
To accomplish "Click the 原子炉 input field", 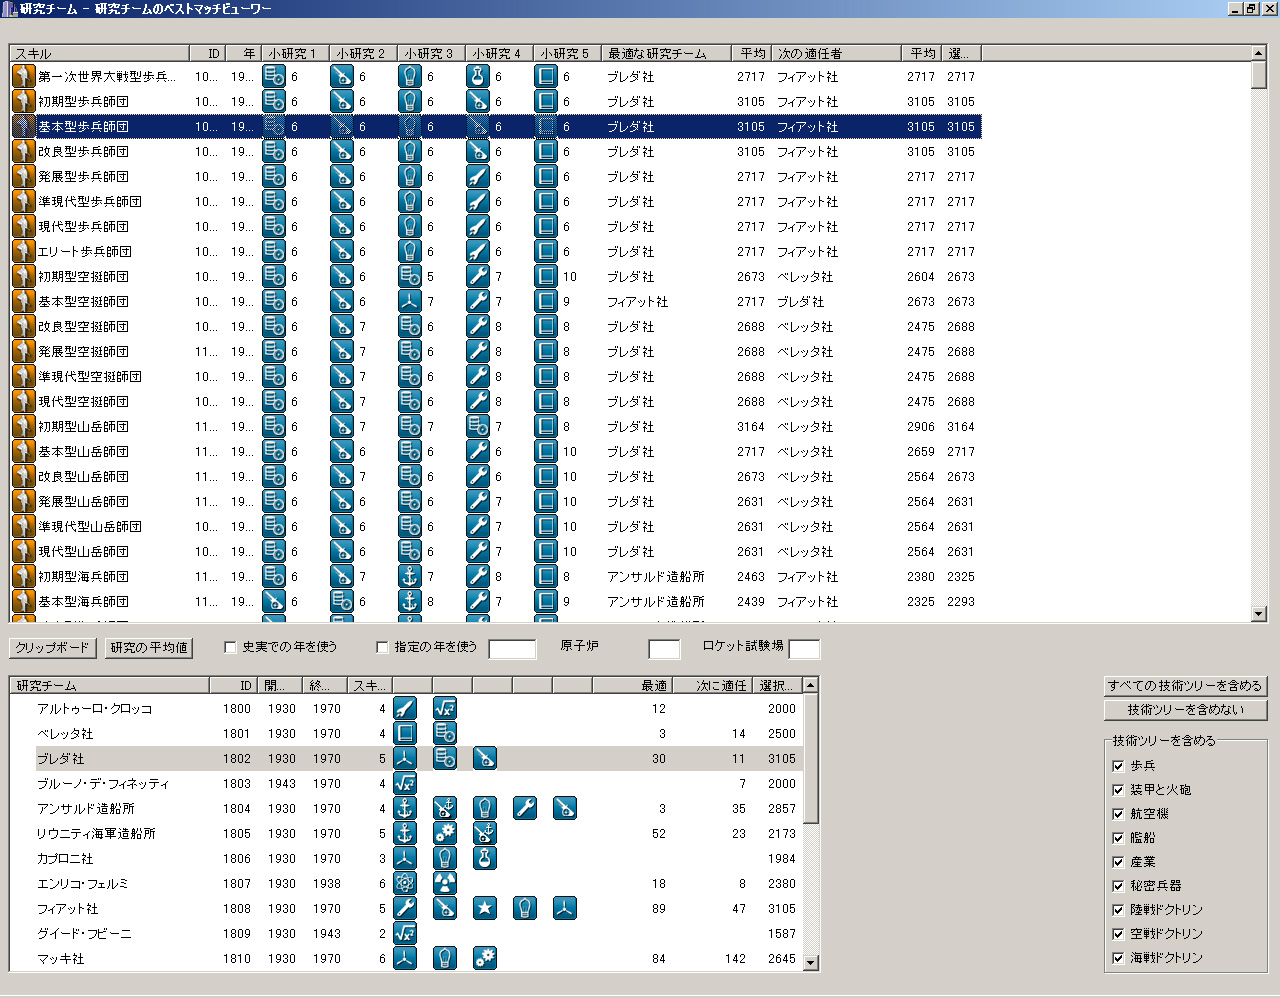I will pos(664,649).
